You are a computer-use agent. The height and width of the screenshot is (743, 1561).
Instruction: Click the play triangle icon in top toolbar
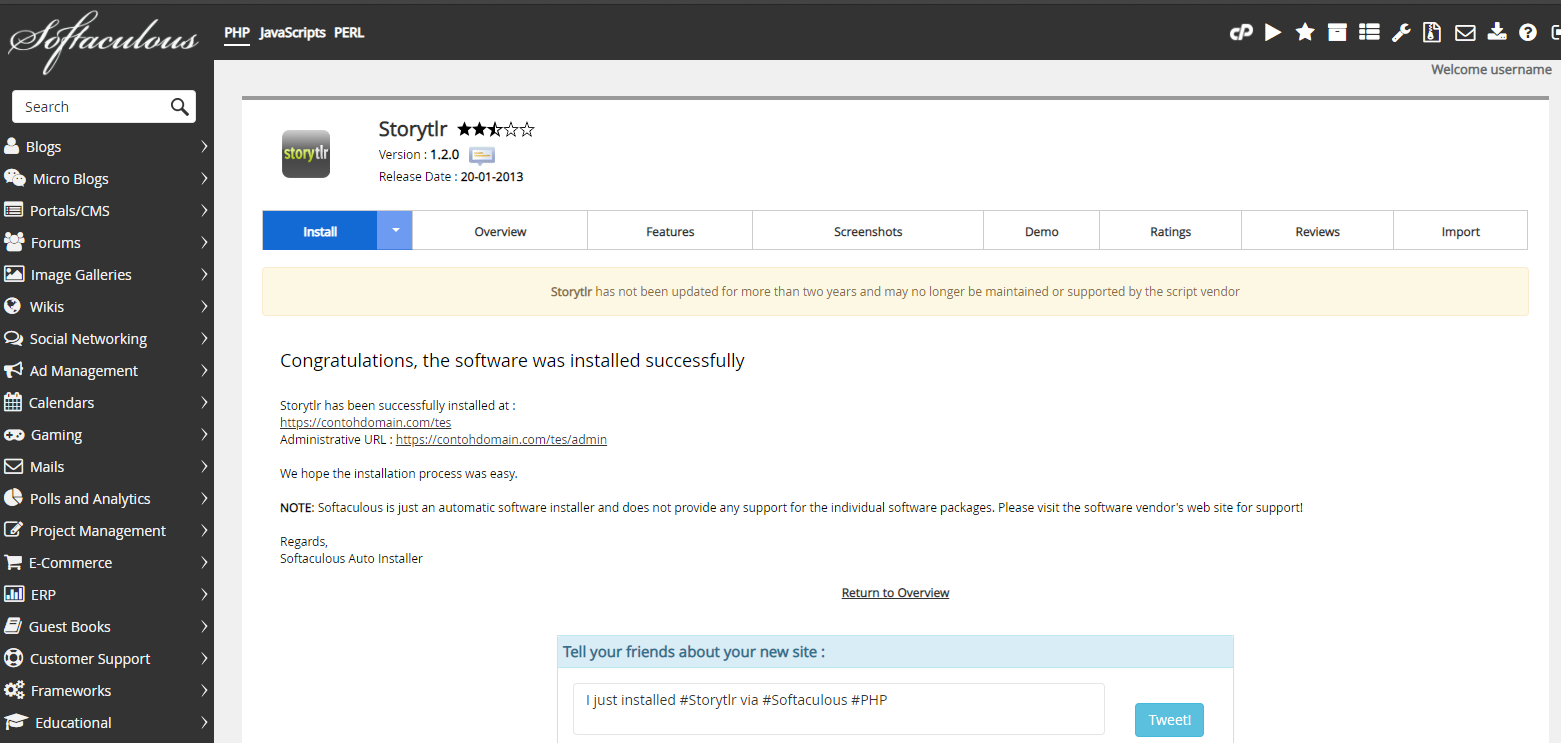[x=1273, y=33]
